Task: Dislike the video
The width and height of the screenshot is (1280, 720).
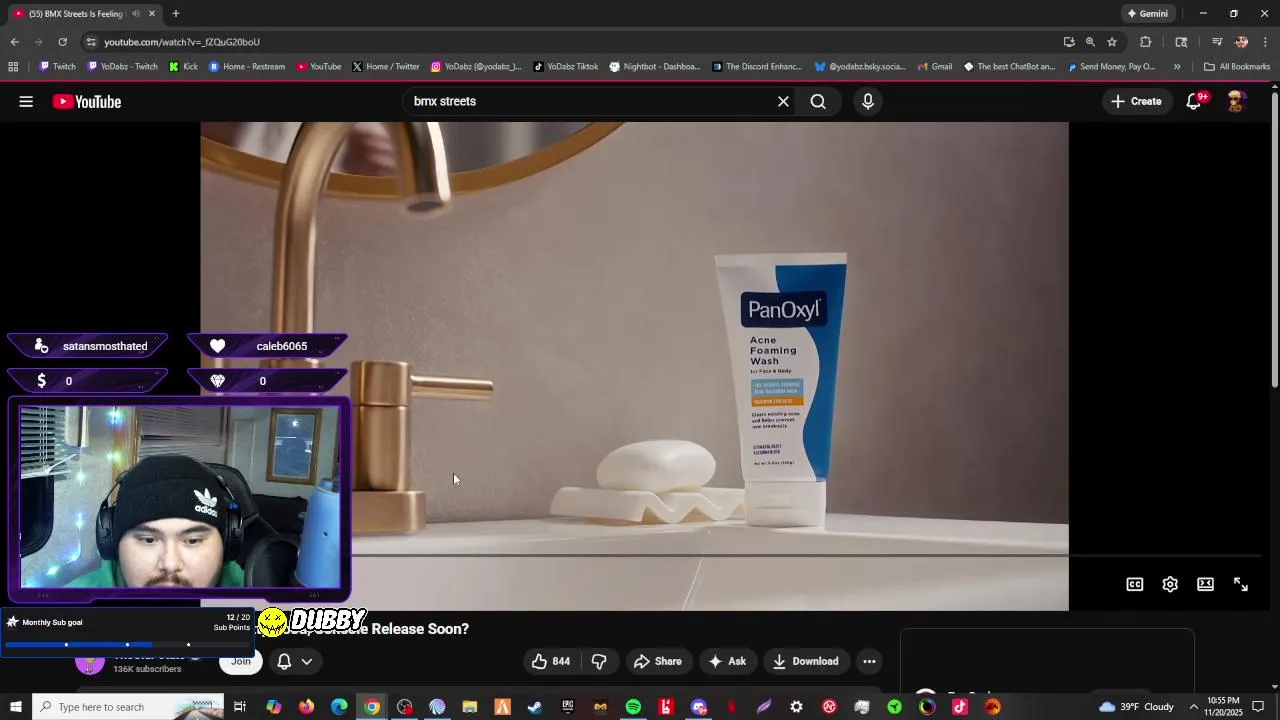Action: 599,661
